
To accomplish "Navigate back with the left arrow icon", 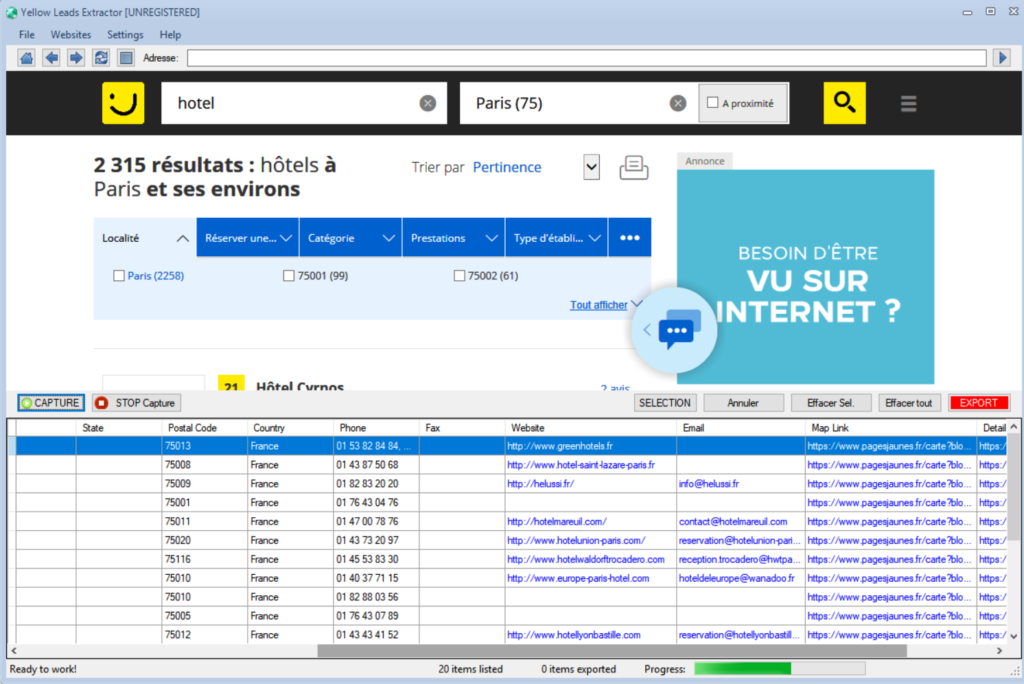I will tap(52, 58).
